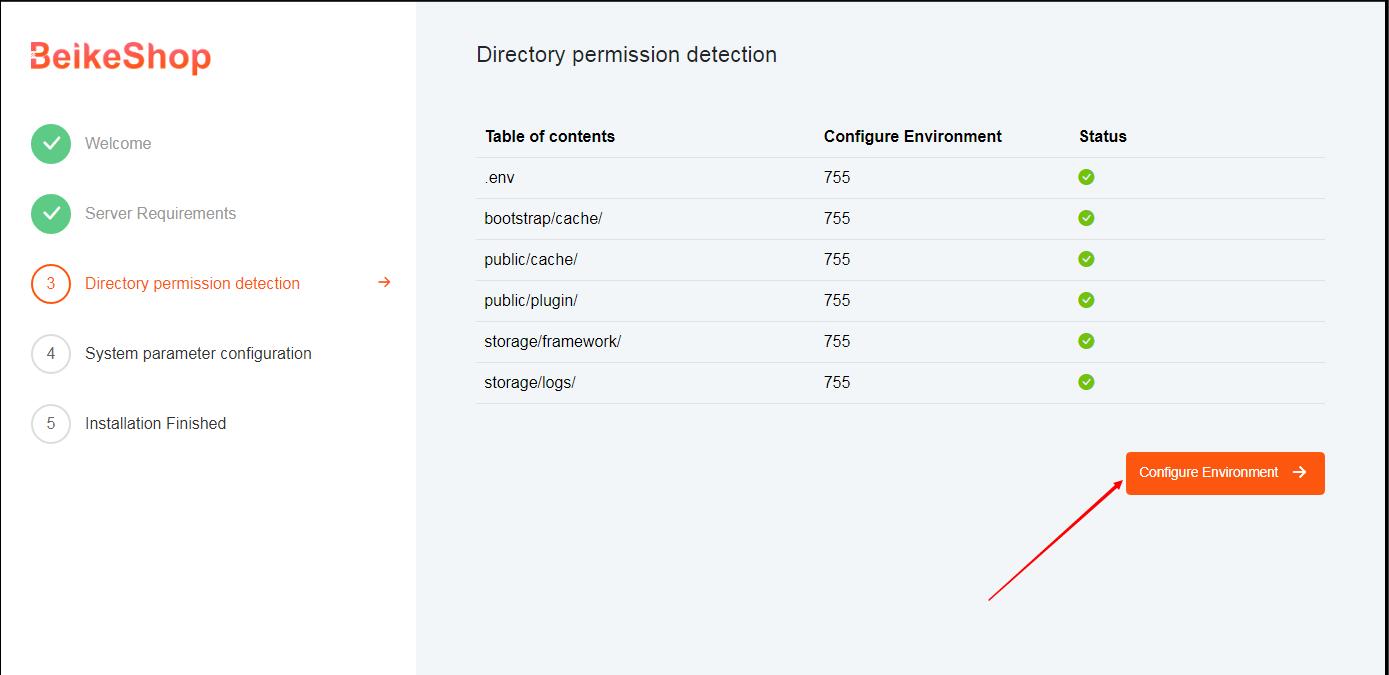Select the step 3 number circle
The image size is (1389, 675).
tap(51, 284)
